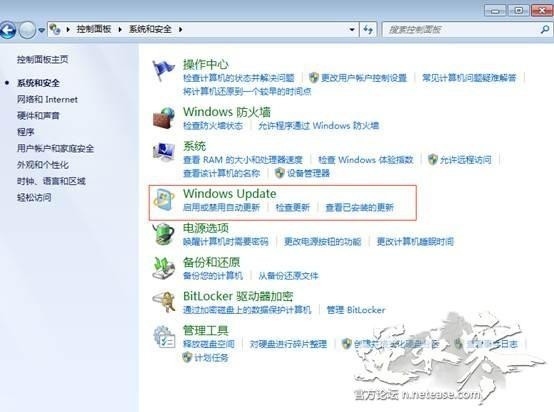
Task: Select 网络和 Internet in the sidebar
Action: click(x=47, y=100)
